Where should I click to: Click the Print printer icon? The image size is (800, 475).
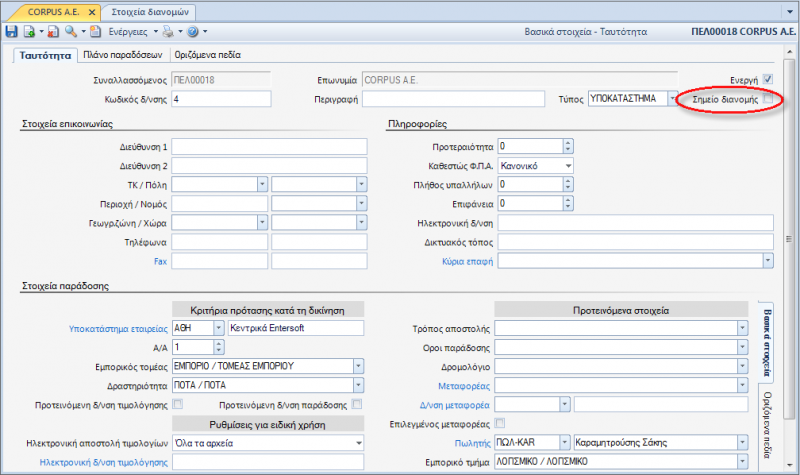click(168, 32)
